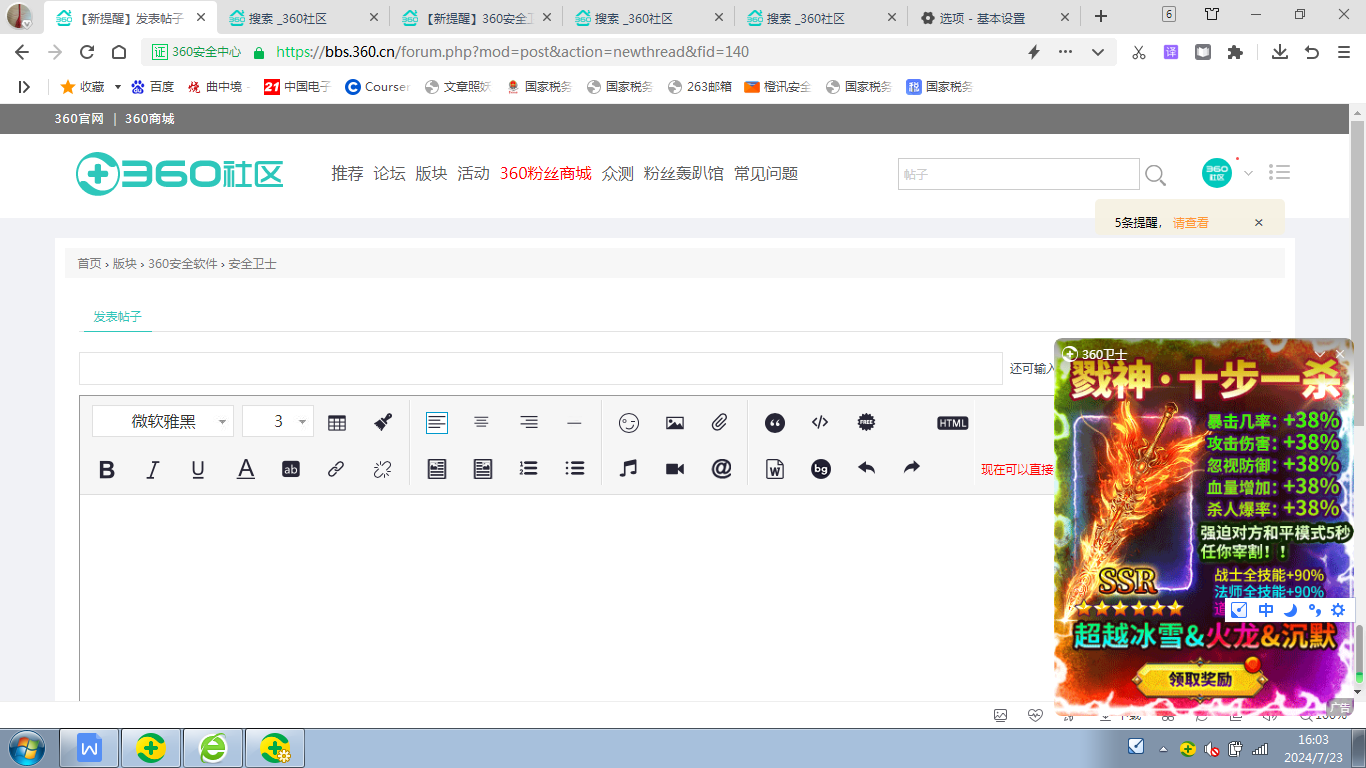This screenshot has width=1366, height=768.
Task: Remove hyperlink with unlink icon
Action: pyautogui.click(x=382, y=469)
